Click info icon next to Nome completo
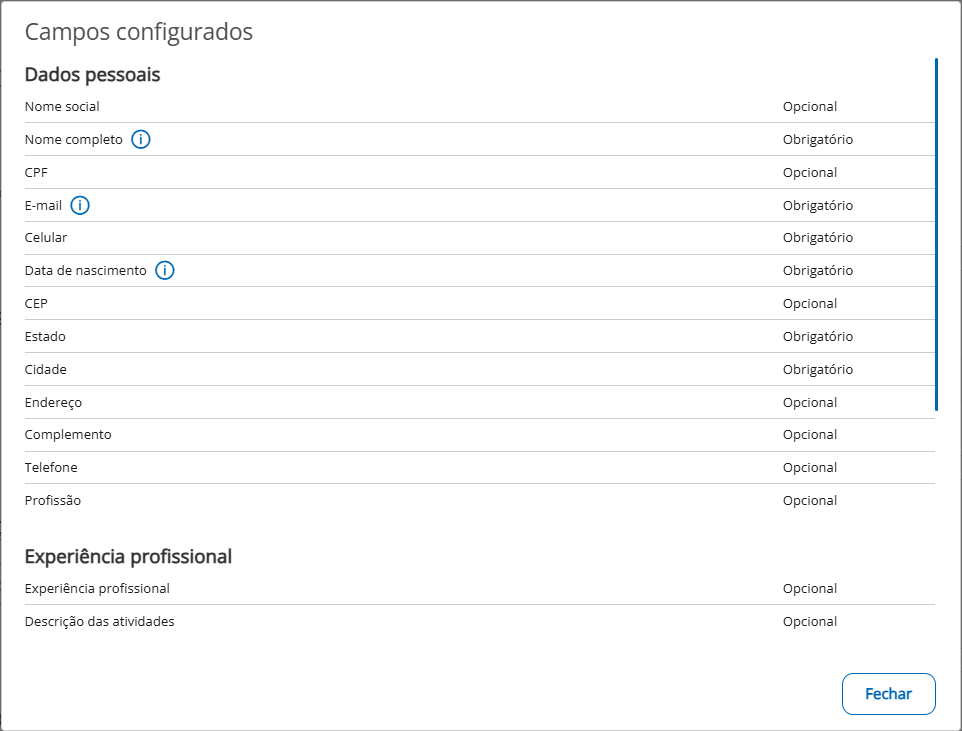This screenshot has height=731, width=962. coord(141,140)
